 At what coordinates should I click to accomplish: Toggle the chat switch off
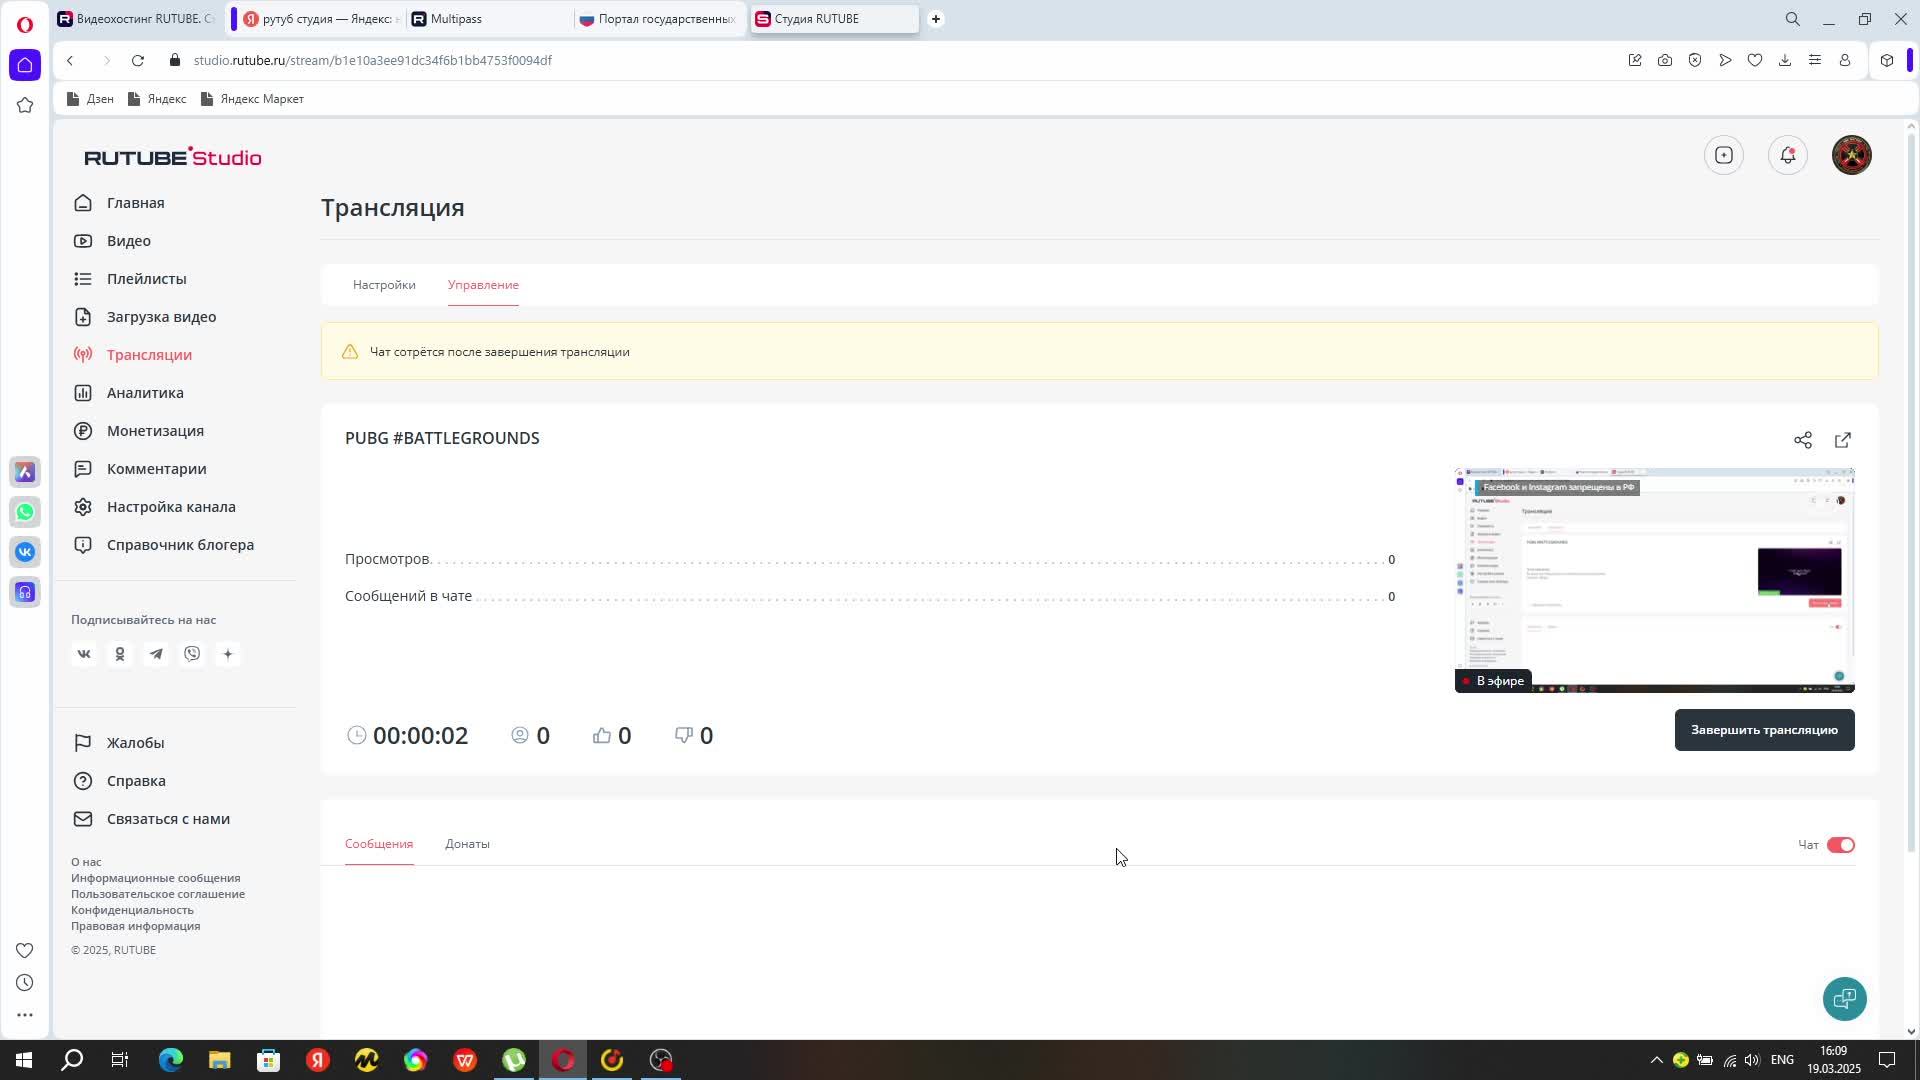[x=1841, y=845]
